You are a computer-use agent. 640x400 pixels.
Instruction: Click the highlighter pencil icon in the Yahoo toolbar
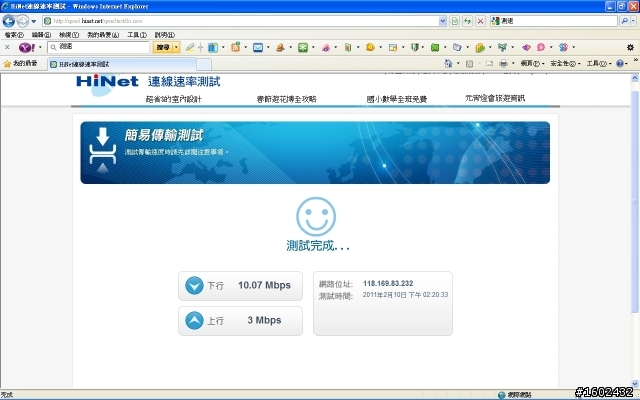pyautogui.click(x=190, y=47)
